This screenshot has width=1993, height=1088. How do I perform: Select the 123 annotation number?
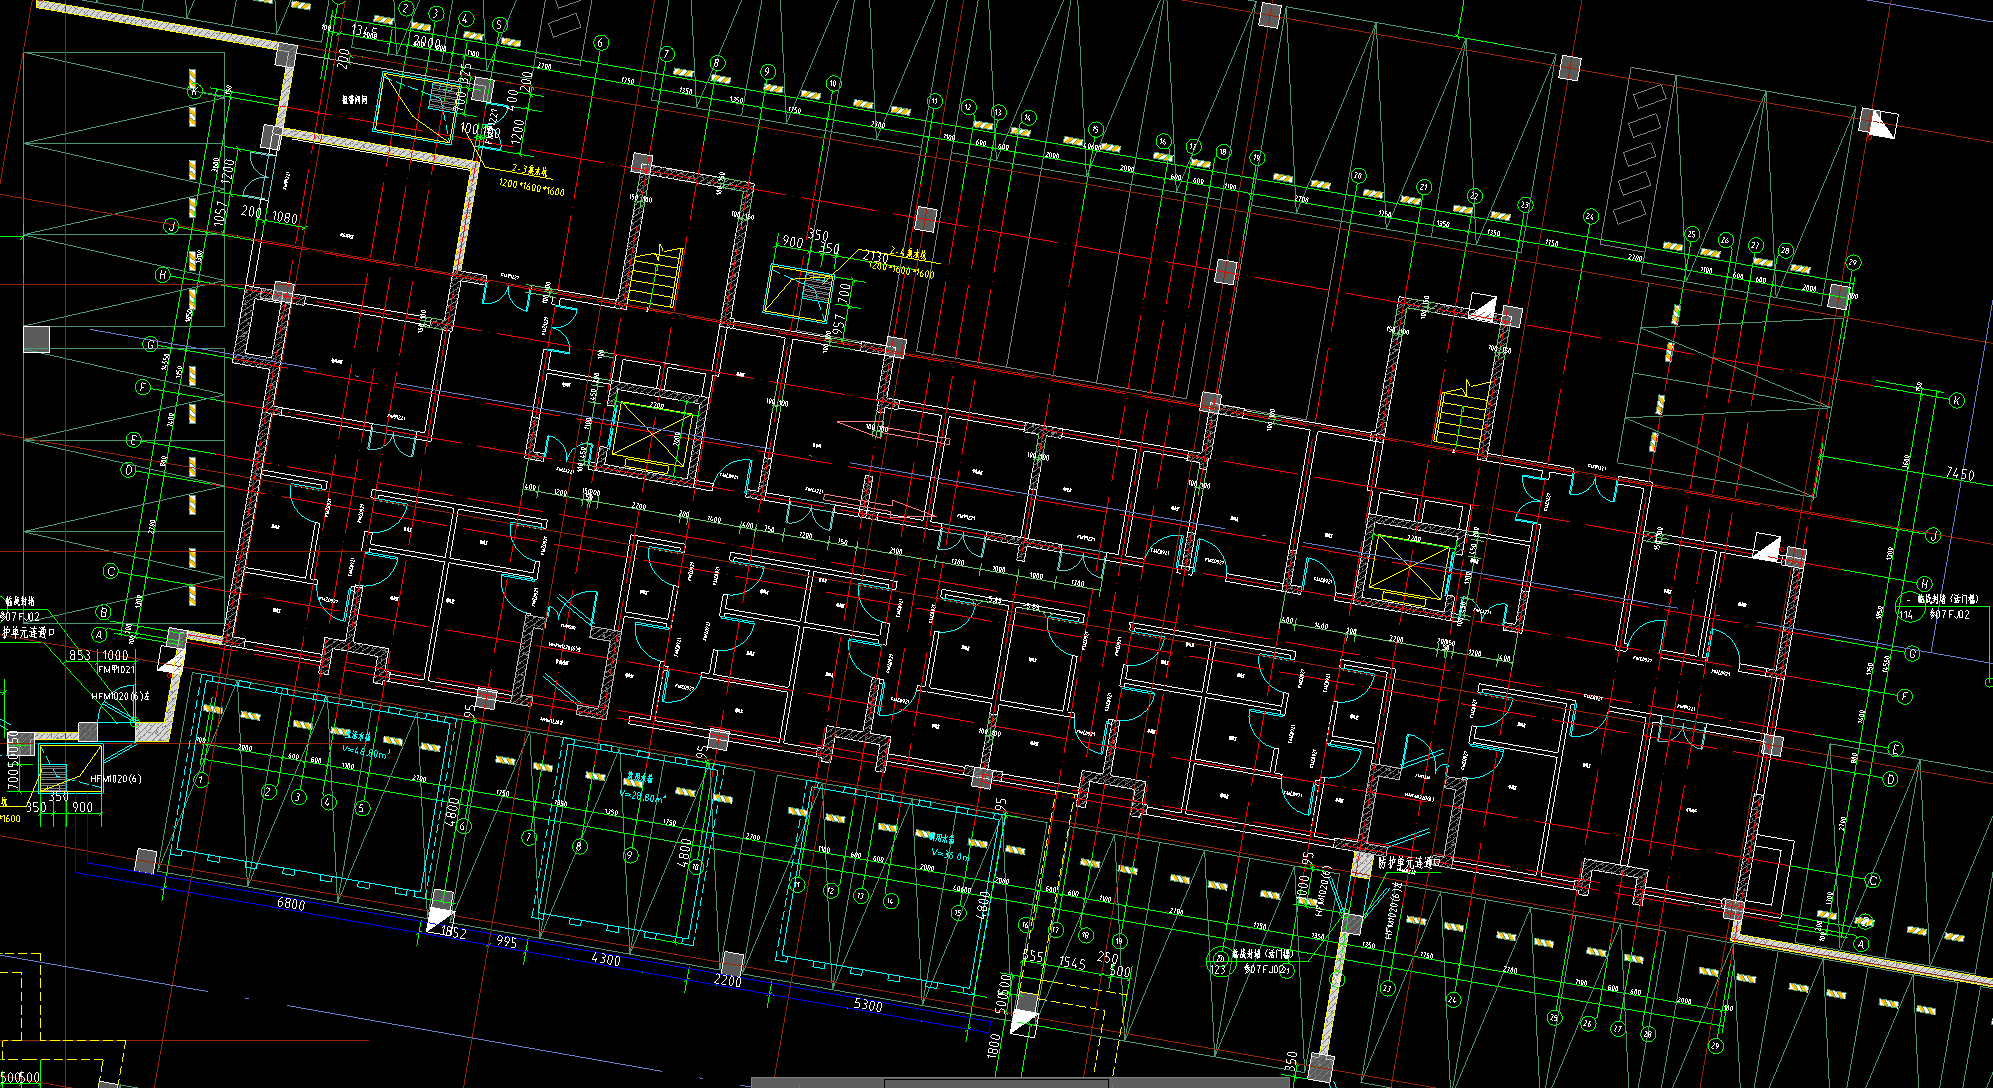click(1218, 969)
